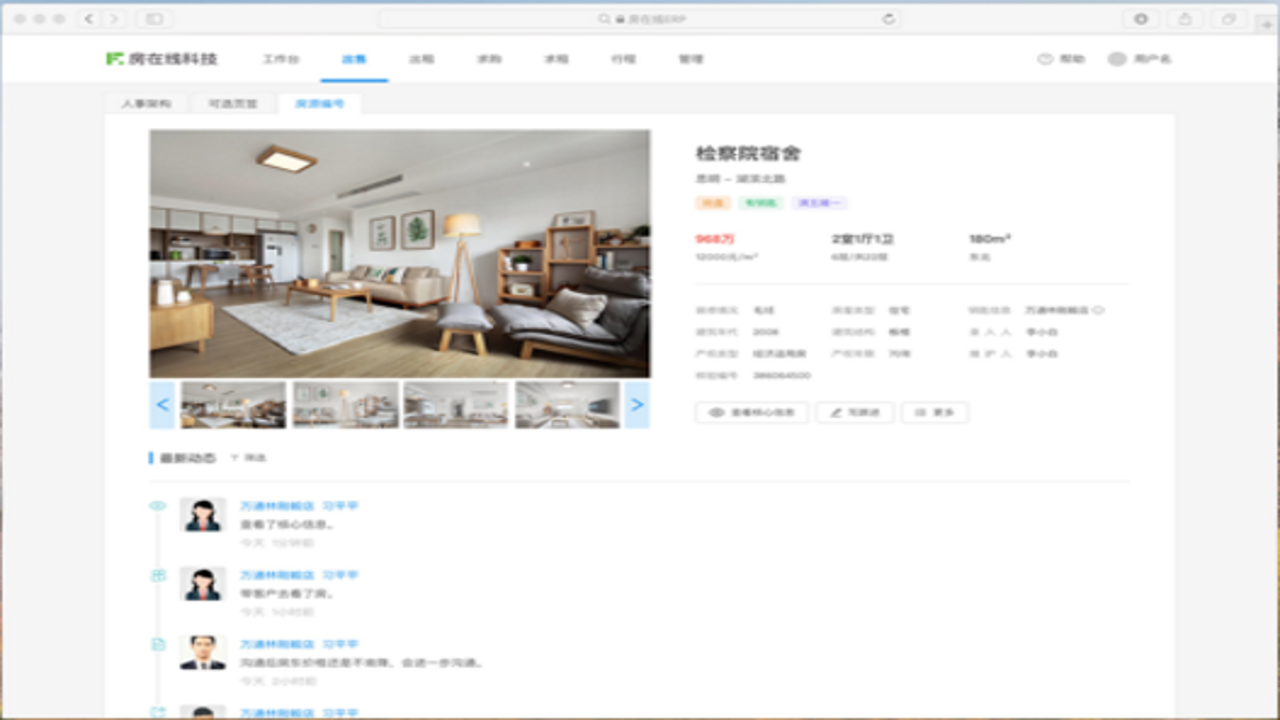The image size is (1280, 720).
Task: Click the 最新动态 section heading
Action: [187, 458]
